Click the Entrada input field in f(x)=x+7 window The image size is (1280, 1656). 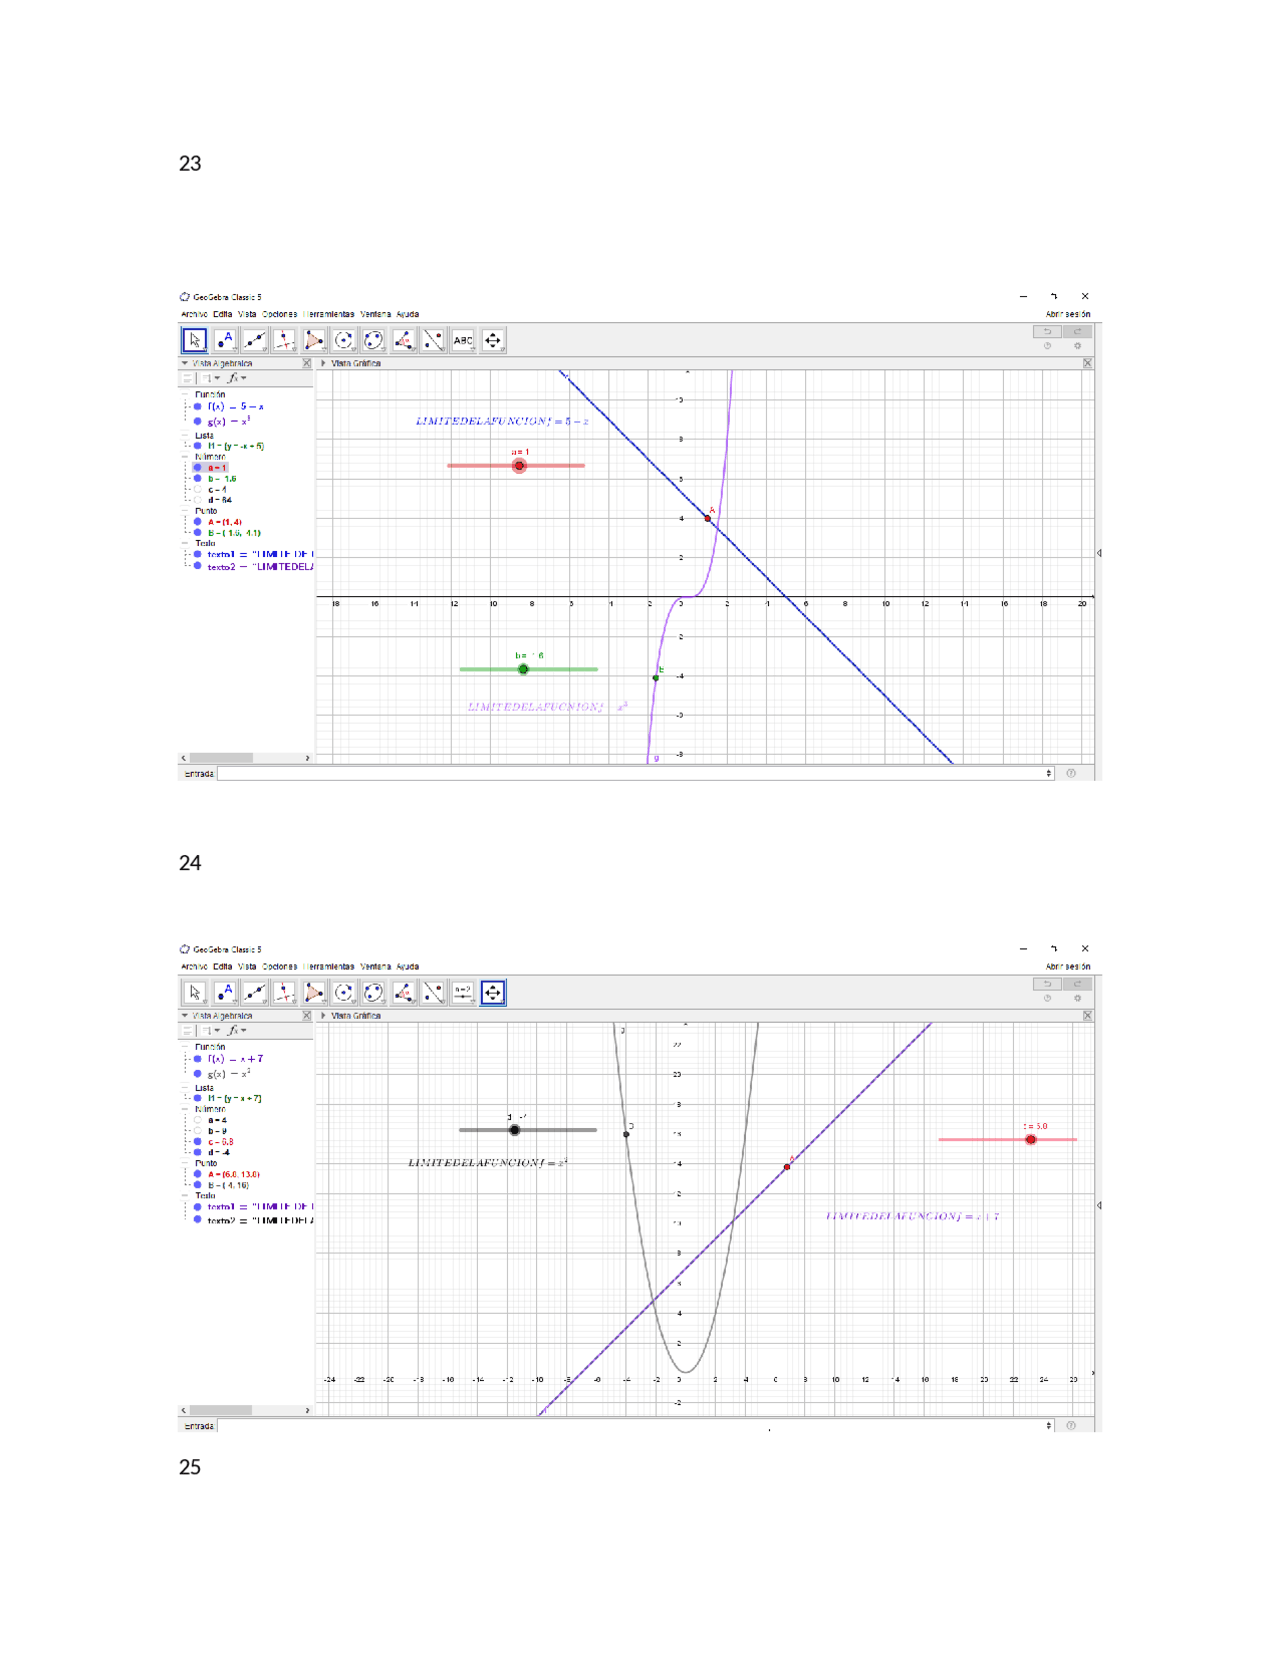tap(636, 1425)
